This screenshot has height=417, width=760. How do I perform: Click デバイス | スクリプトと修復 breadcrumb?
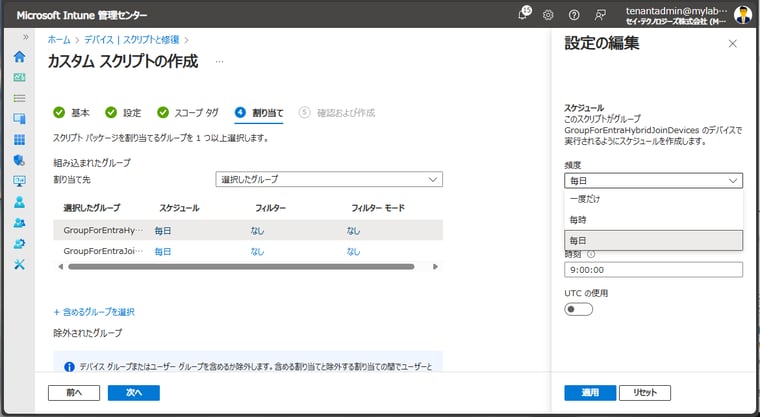132,40
